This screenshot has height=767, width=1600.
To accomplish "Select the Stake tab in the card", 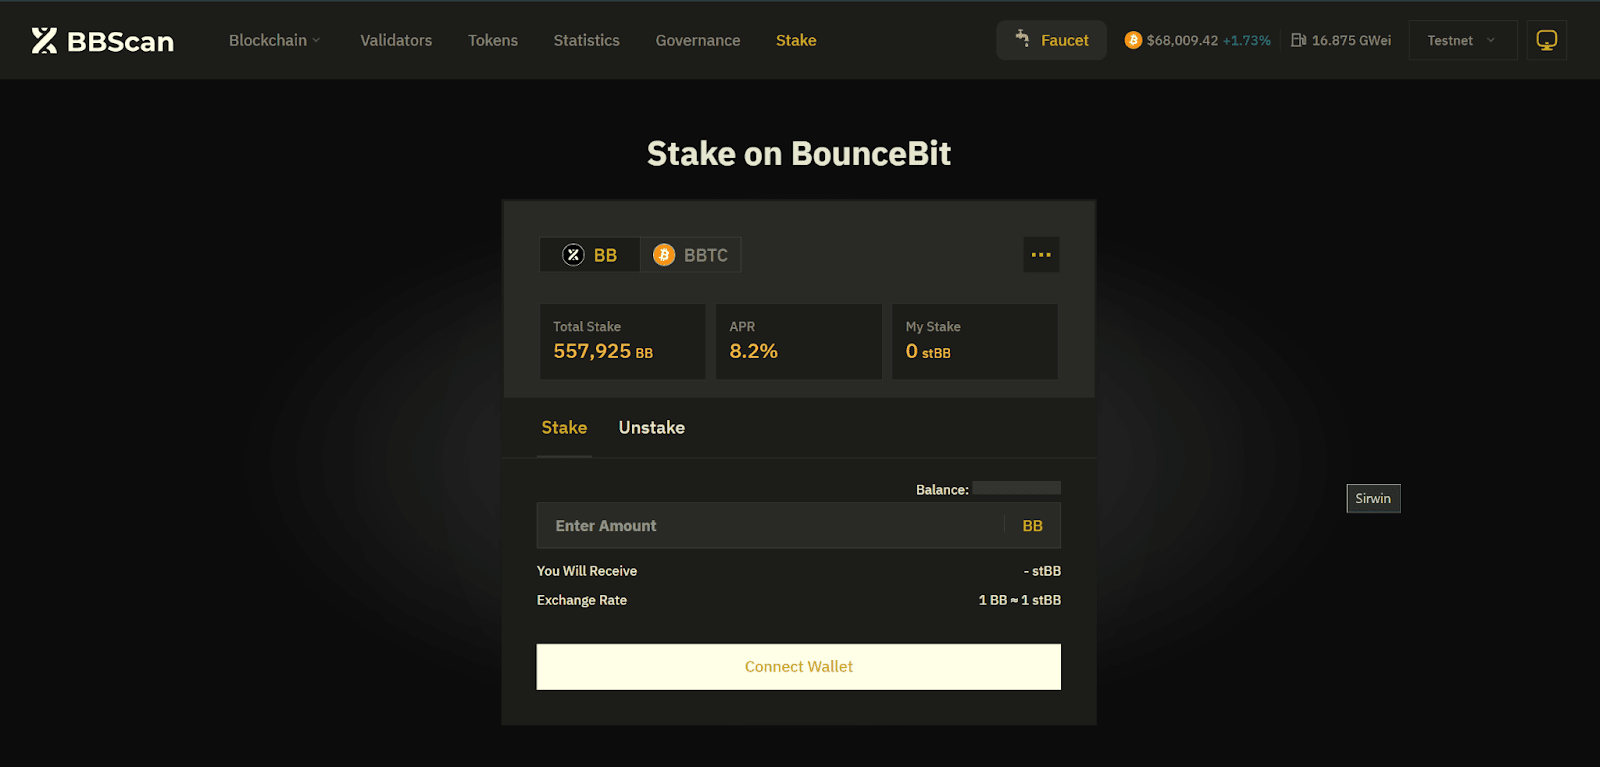I will (x=564, y=428).
